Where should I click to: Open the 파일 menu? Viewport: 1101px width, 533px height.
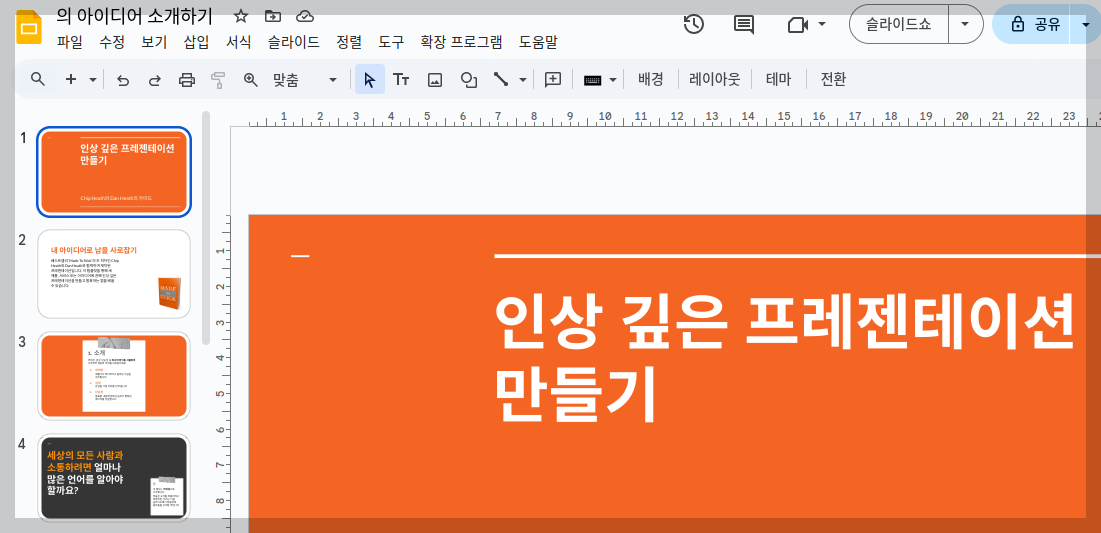(70, 42)
